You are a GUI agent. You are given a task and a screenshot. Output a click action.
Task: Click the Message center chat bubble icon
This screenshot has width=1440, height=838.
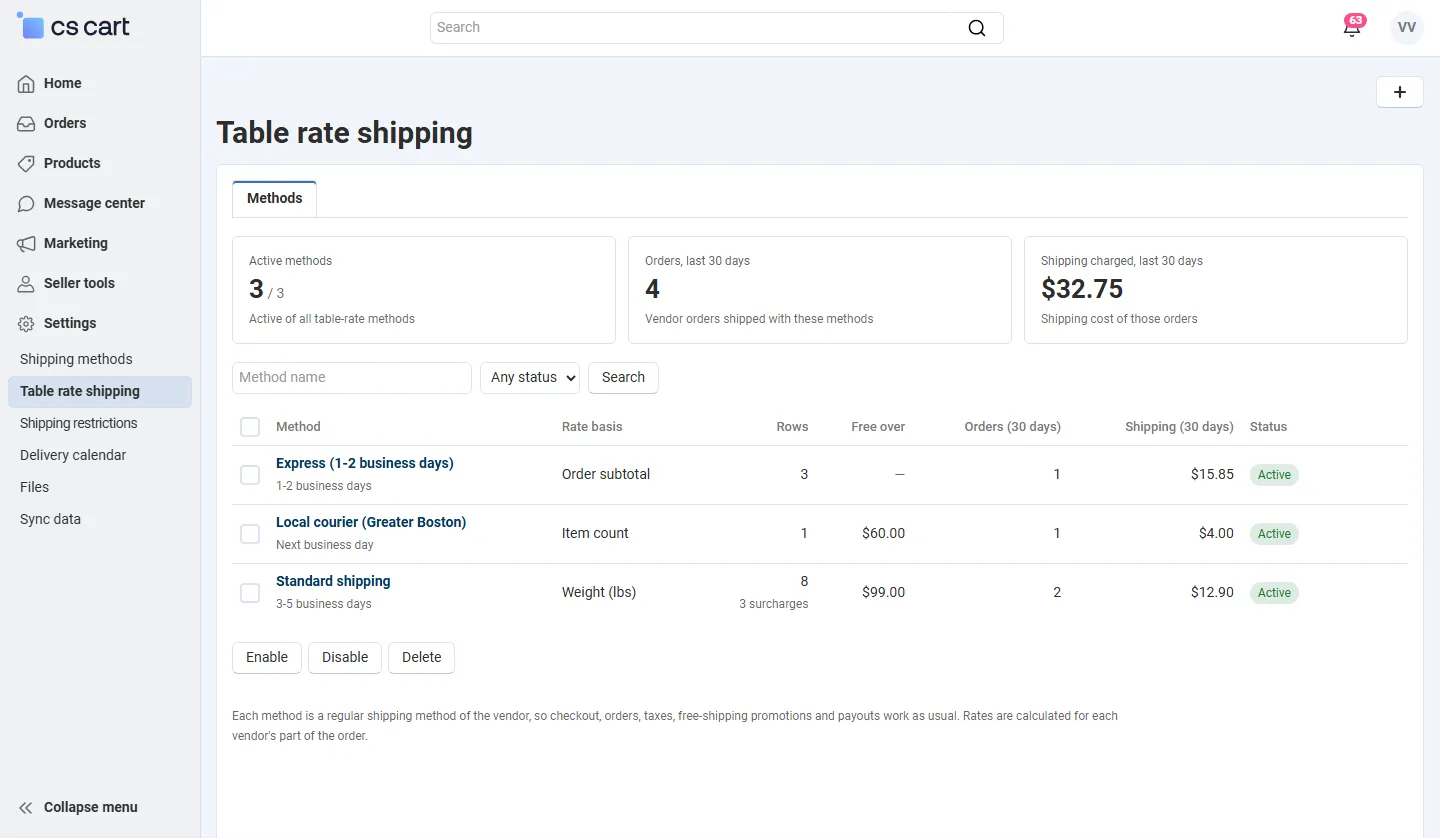[x=26, y=204]
